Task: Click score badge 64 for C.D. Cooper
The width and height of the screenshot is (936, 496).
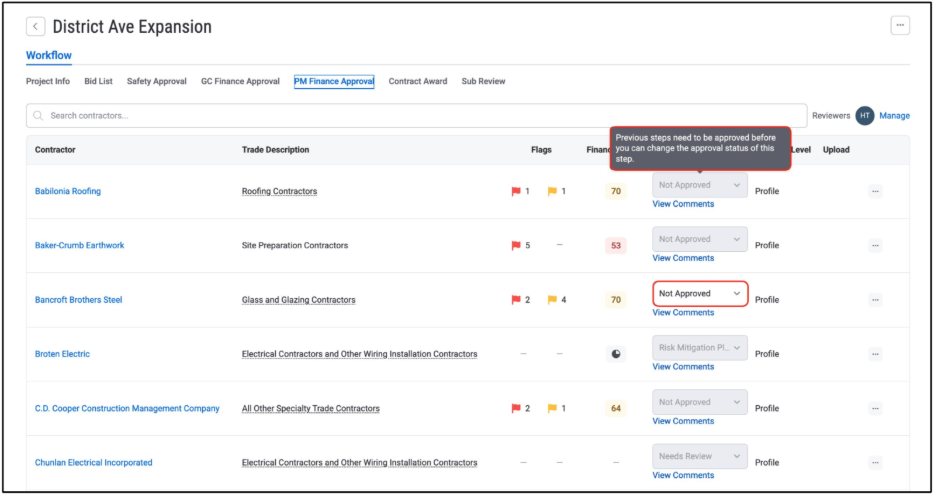Action: coord(615,408)
